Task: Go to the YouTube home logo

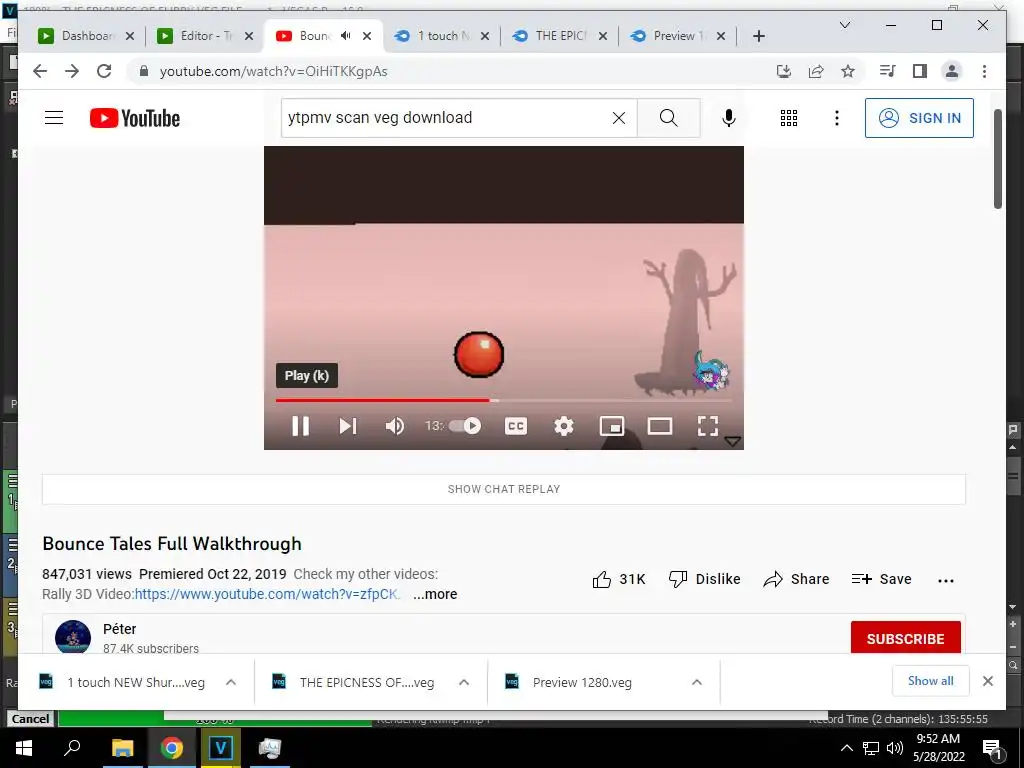Action: [135, 118]
